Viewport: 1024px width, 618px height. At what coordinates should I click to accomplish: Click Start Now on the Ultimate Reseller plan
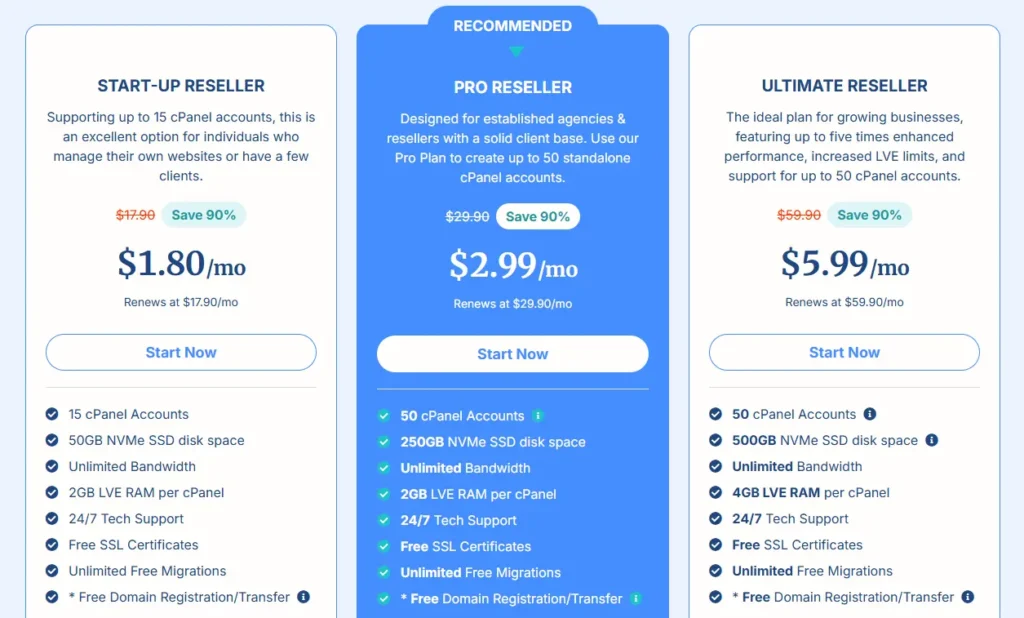click(x=844, y=352)
